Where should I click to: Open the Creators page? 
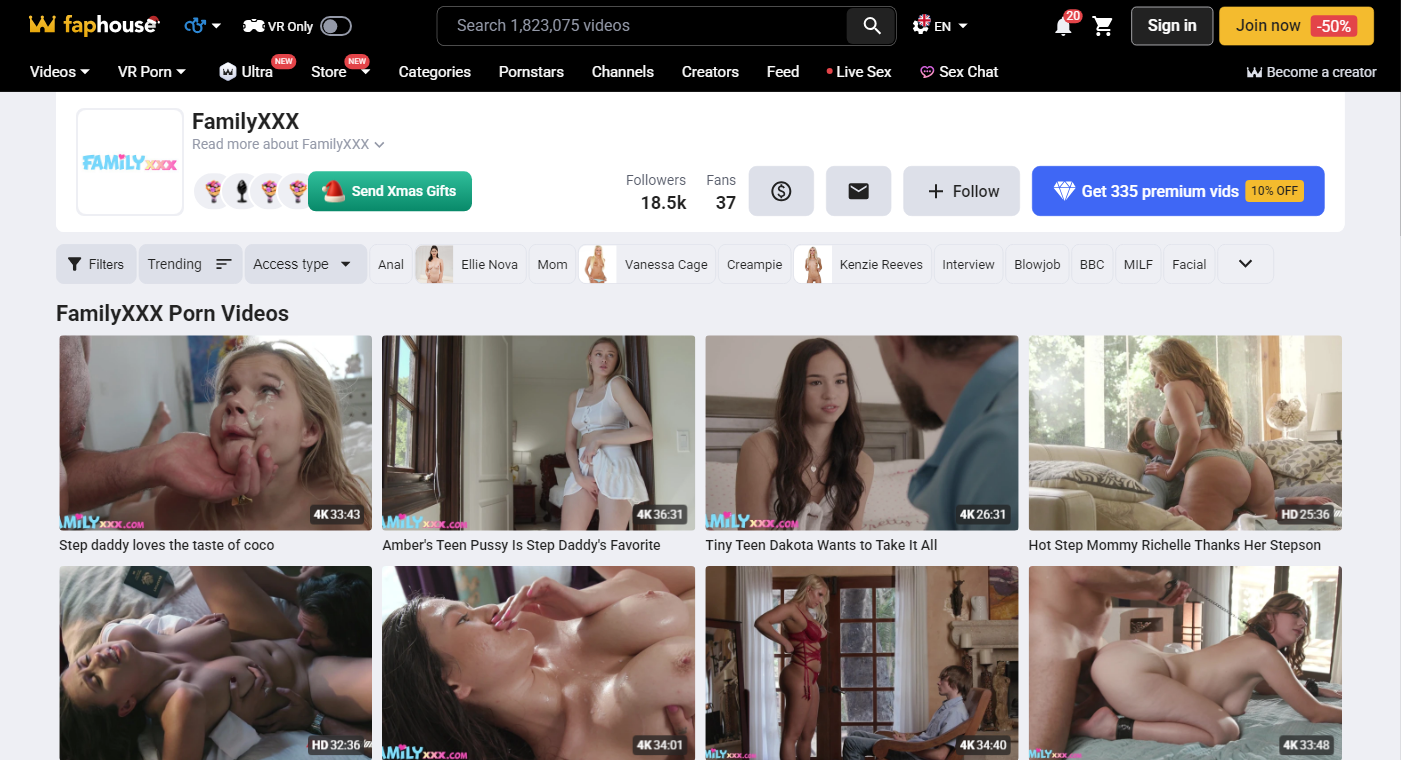(710, 72)
